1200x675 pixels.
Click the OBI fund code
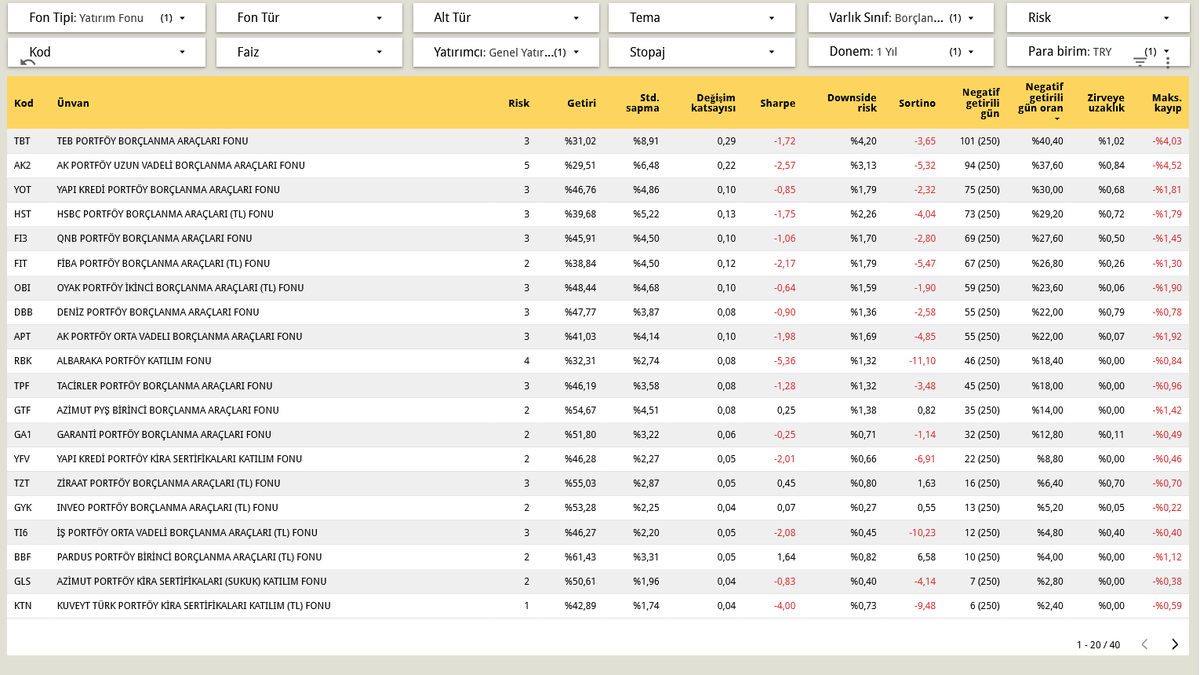coord(22,288)
